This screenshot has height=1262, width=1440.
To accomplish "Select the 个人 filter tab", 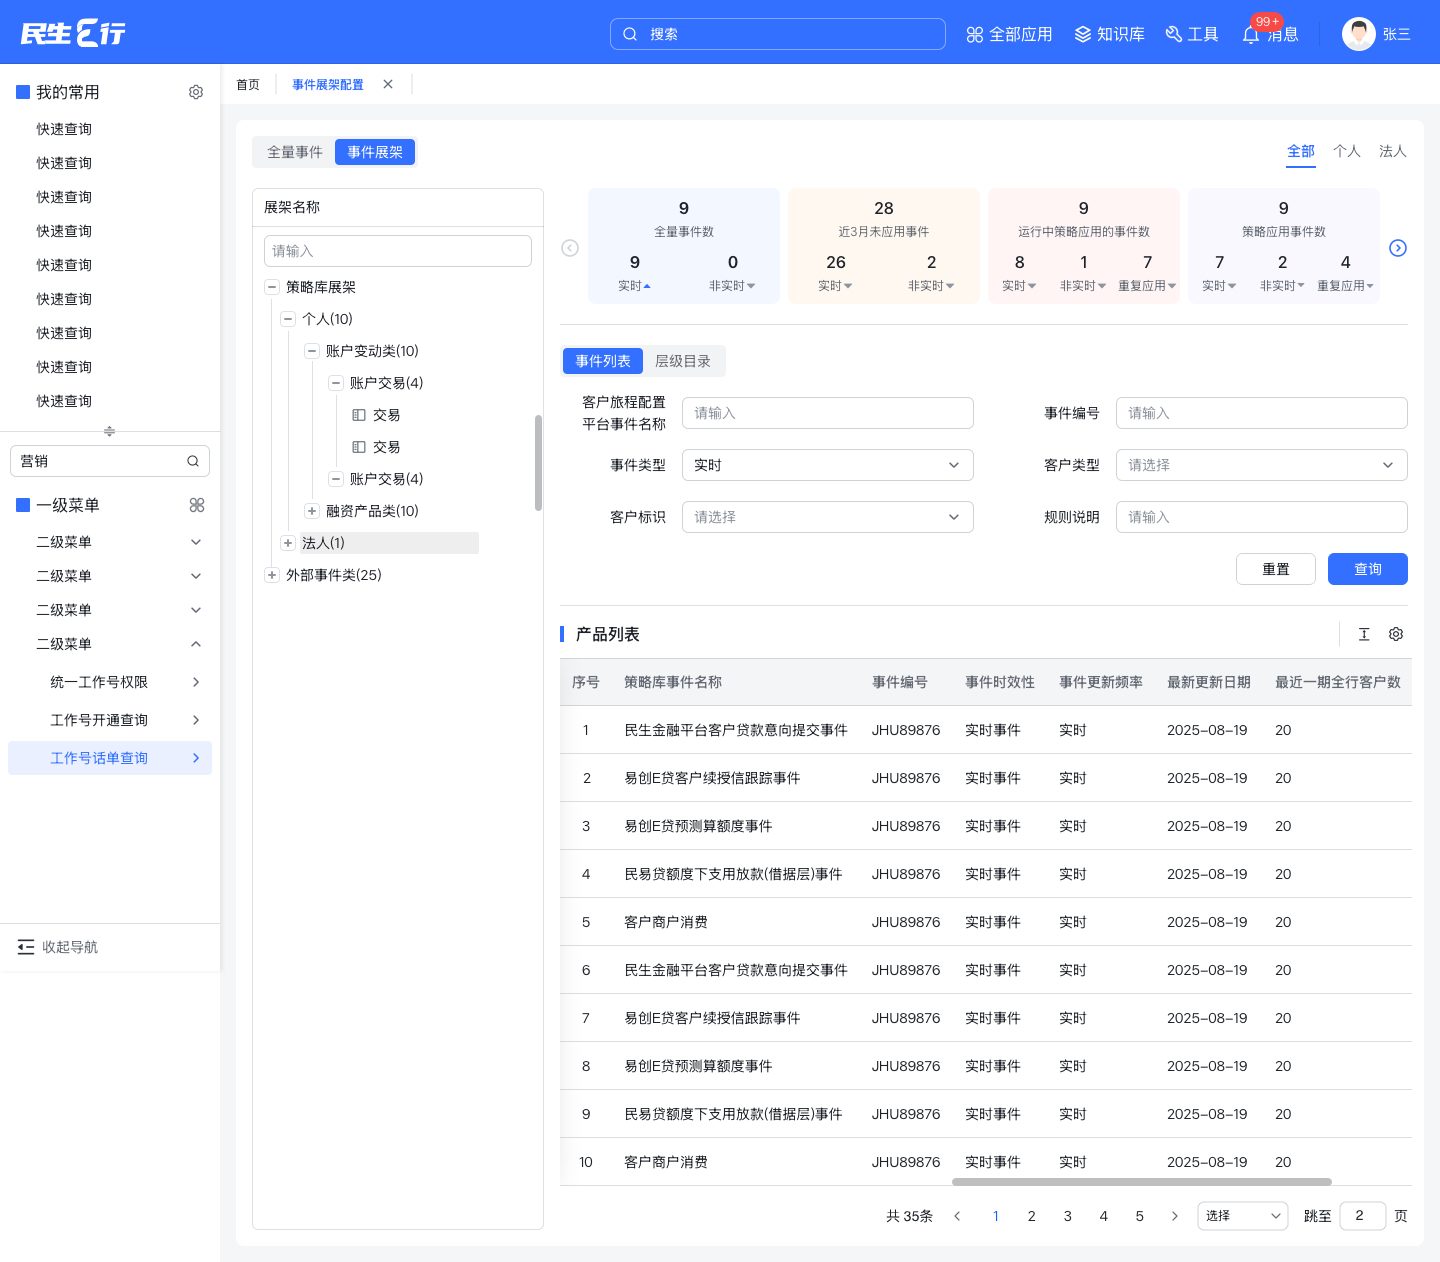I will [x=1347, y=151].
